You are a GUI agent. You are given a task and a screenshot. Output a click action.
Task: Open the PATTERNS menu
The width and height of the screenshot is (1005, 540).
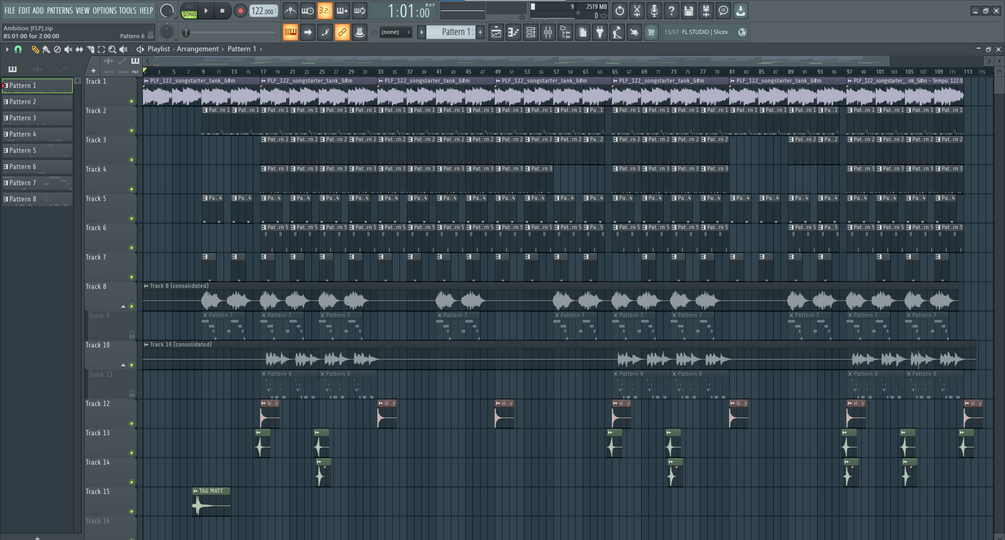60,10
